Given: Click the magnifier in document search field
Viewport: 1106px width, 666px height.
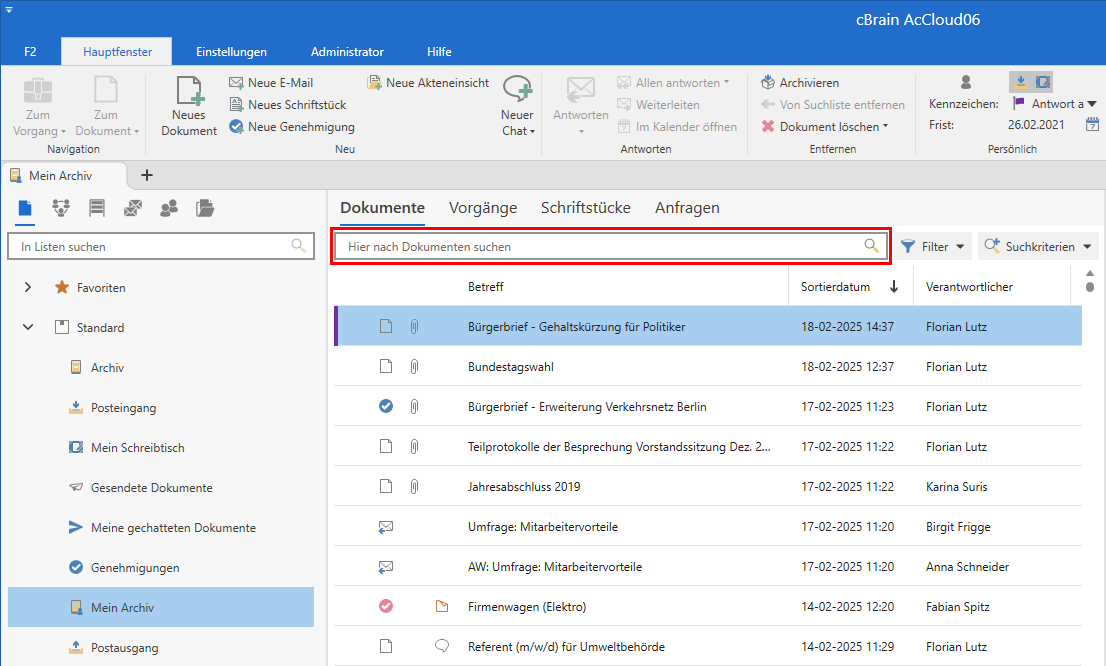Looking at the screenshot, I should click(872, 246).
